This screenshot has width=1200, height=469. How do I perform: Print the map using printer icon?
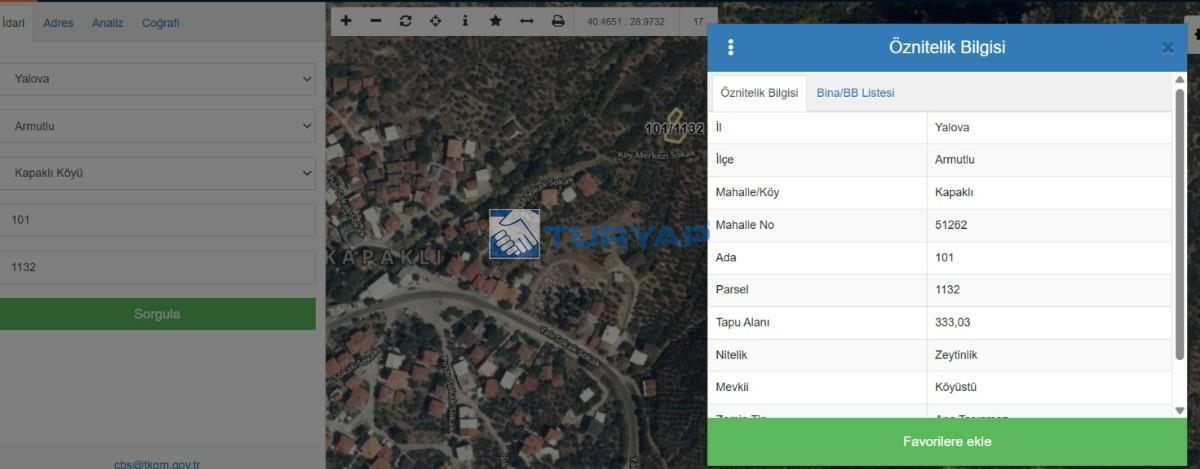click(x=558, y=21)
